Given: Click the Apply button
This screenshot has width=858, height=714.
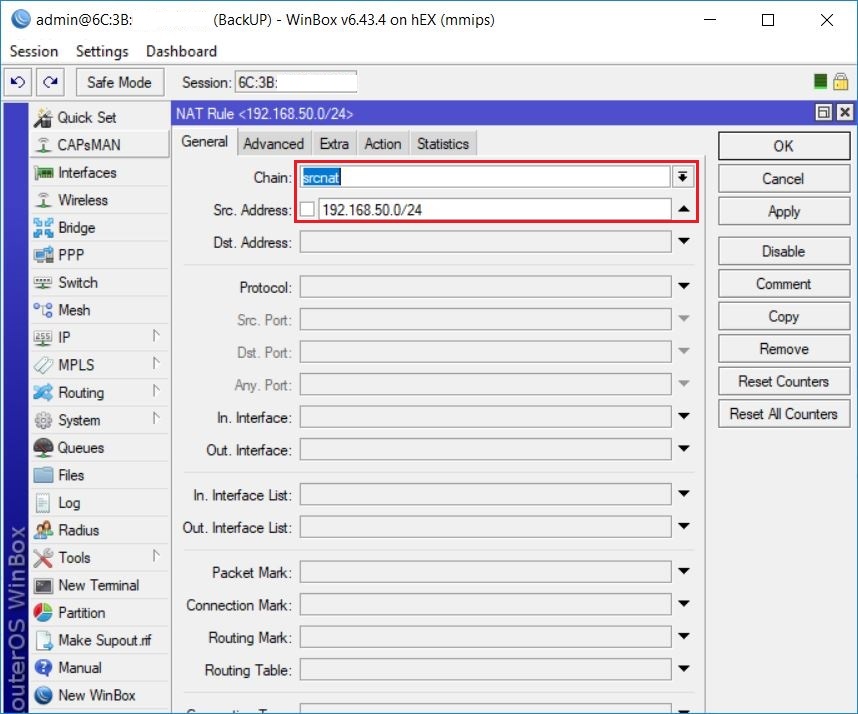Looking at the screenshot, I should tap(784, 211).
